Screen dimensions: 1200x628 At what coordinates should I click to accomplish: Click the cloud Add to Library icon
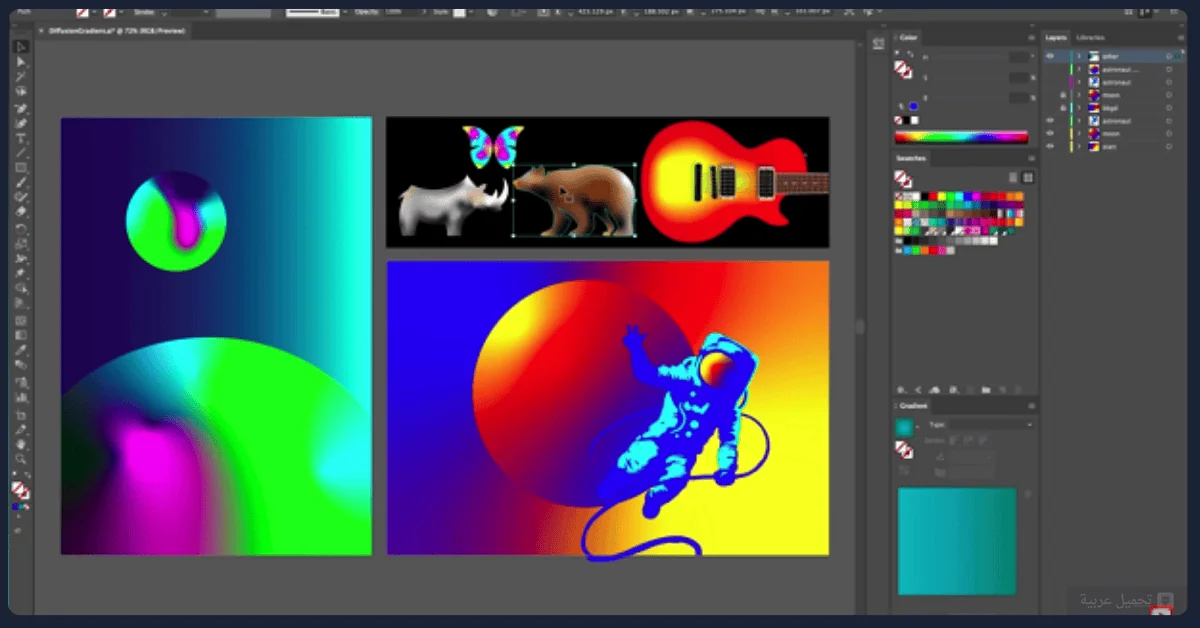tap(933, 389)
